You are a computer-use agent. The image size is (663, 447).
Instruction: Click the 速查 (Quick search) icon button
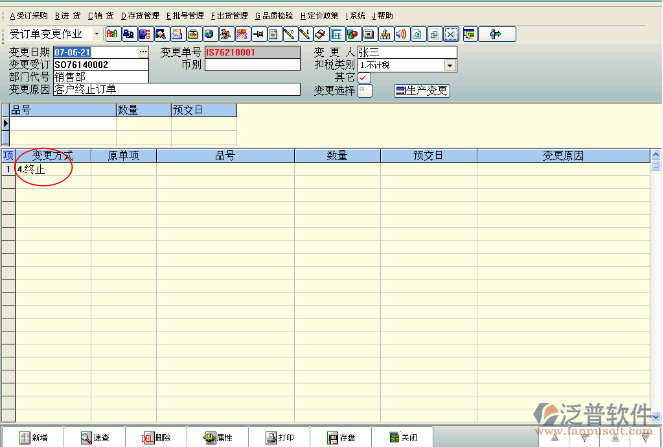[x=95, y=438]
